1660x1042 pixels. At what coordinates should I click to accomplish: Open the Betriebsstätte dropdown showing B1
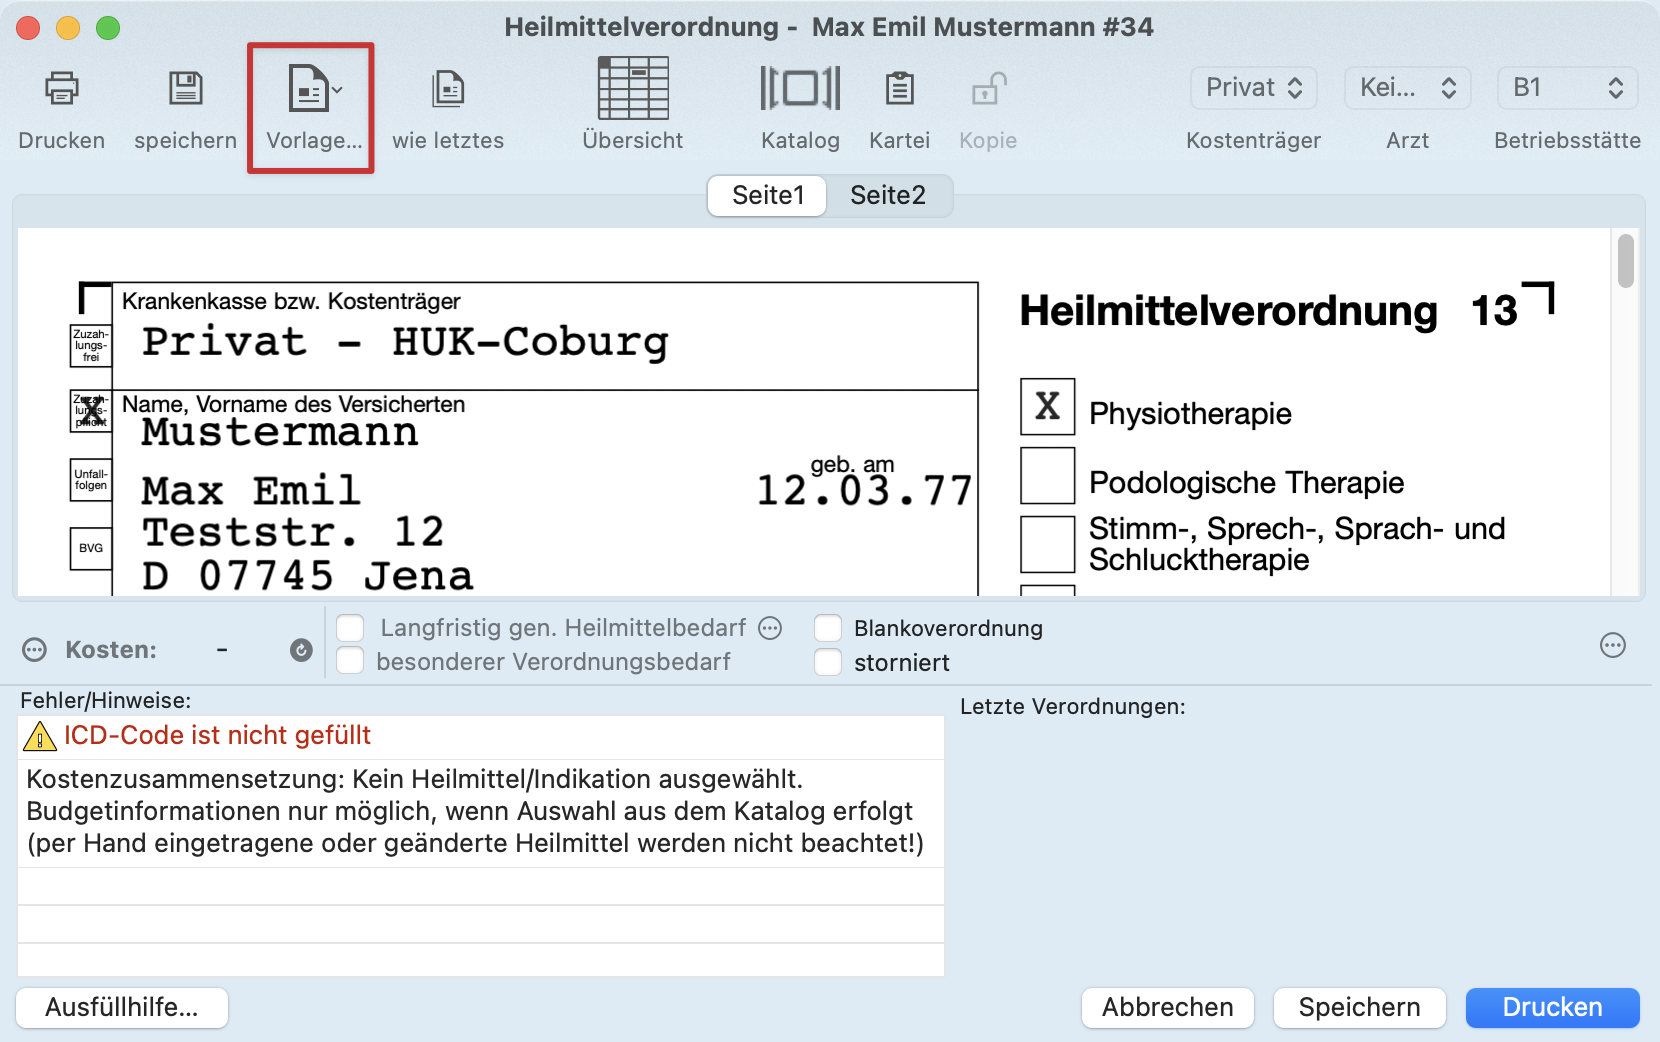(x=1567, y=88)
